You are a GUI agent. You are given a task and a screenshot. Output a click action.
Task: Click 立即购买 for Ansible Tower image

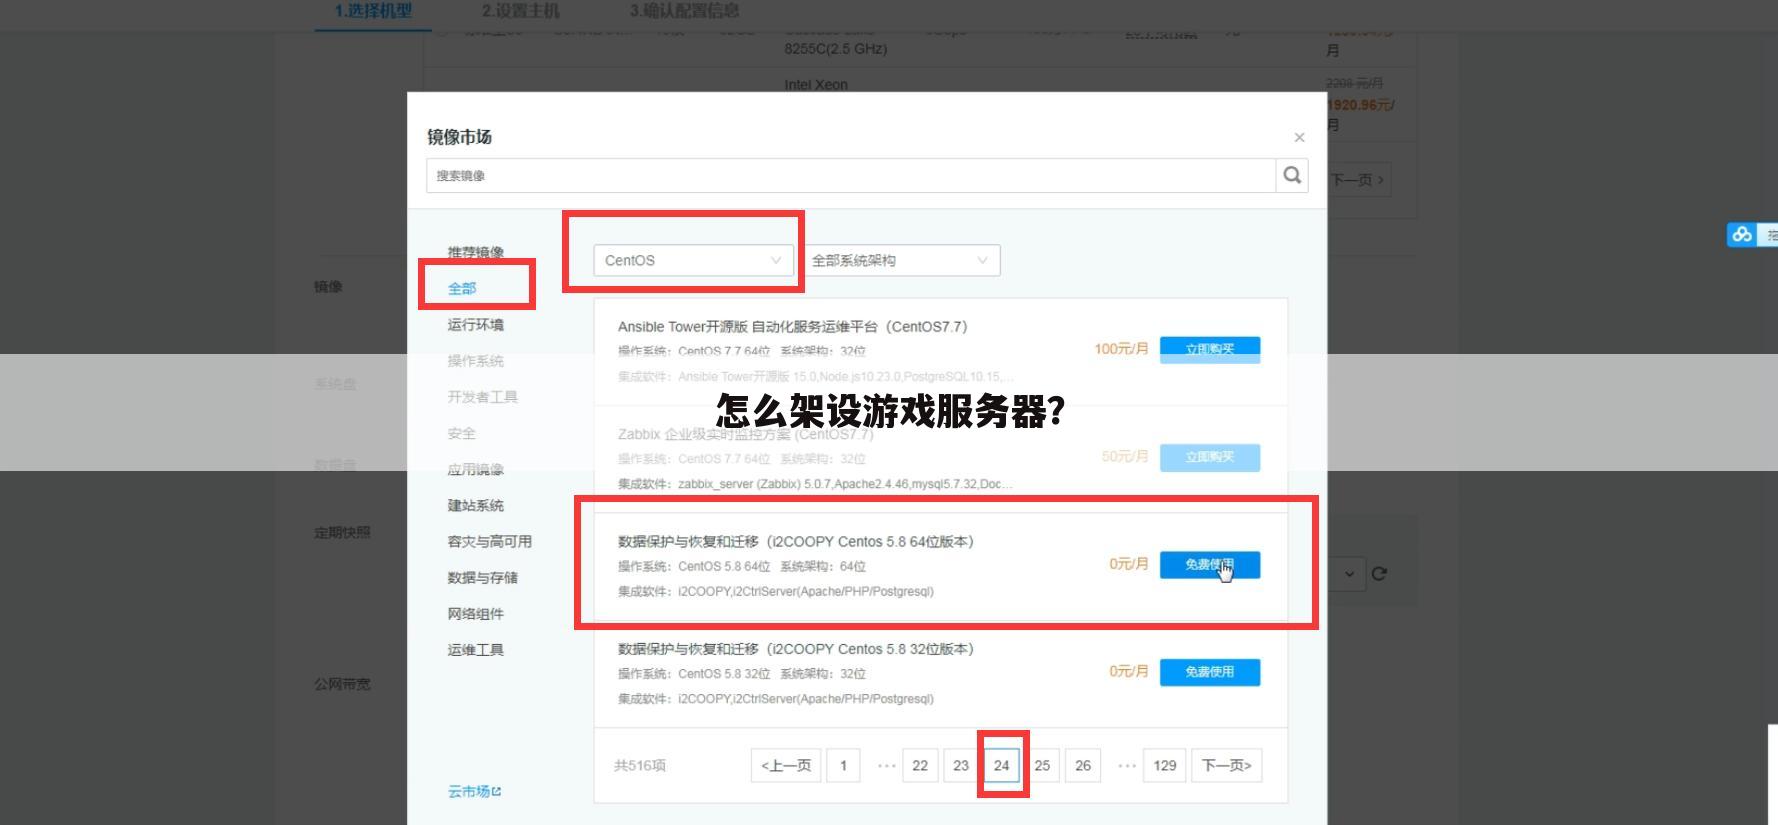(1209, 349)
